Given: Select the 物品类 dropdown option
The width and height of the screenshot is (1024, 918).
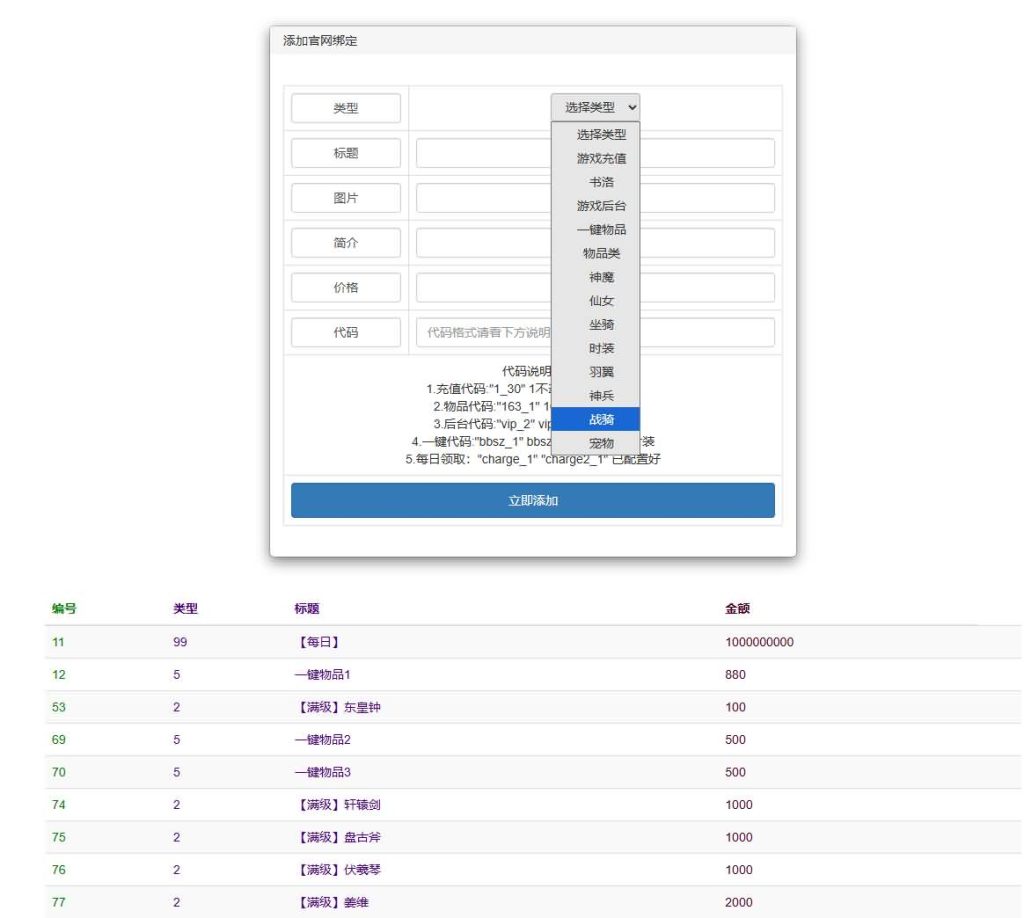Looking at the screenshot, I should tap(600, 254).
